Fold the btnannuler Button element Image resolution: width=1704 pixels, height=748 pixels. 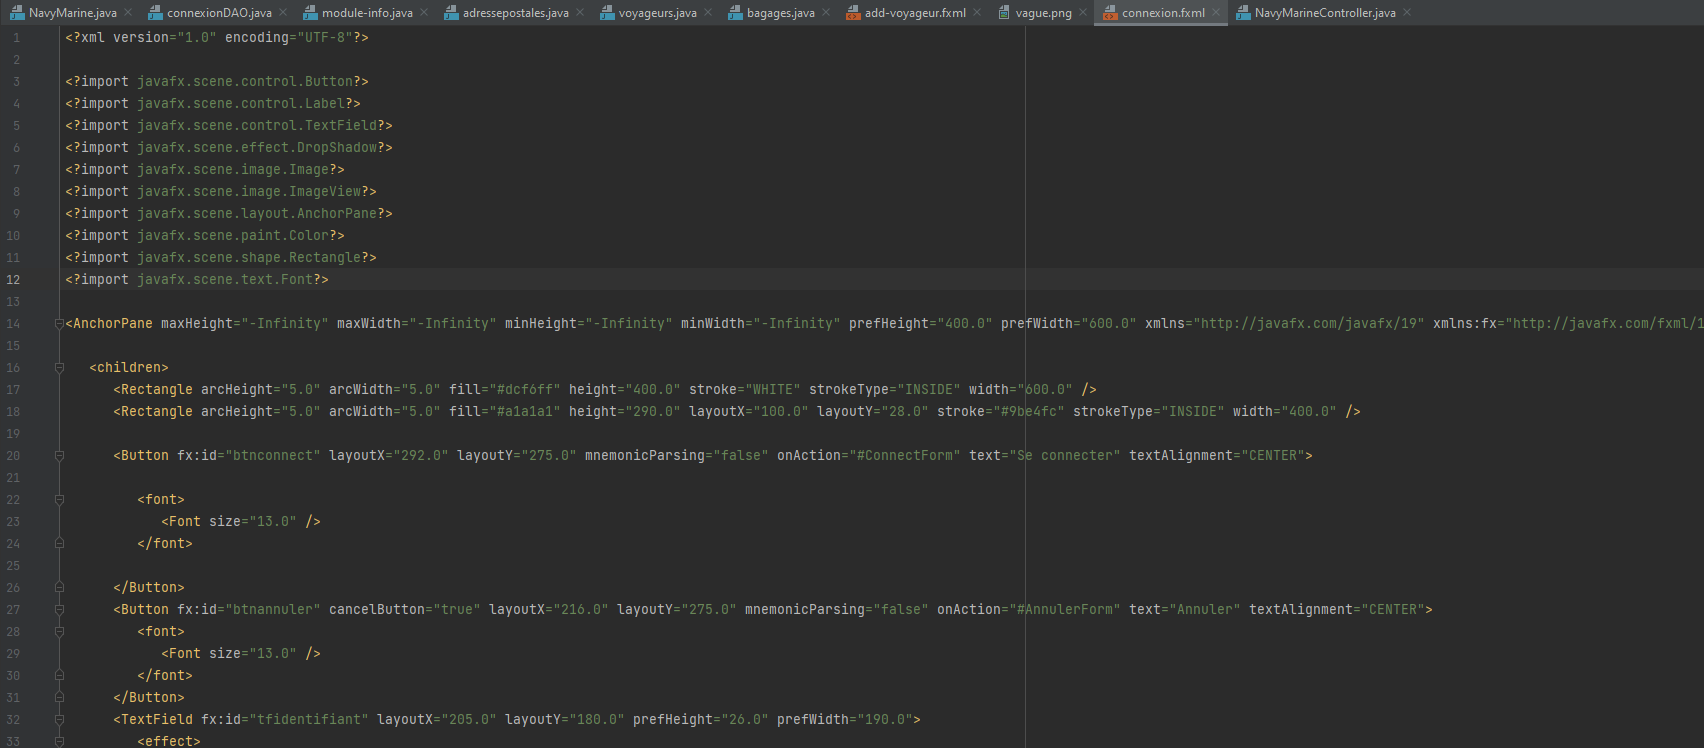pyautogui.click(x=59, y=610)
